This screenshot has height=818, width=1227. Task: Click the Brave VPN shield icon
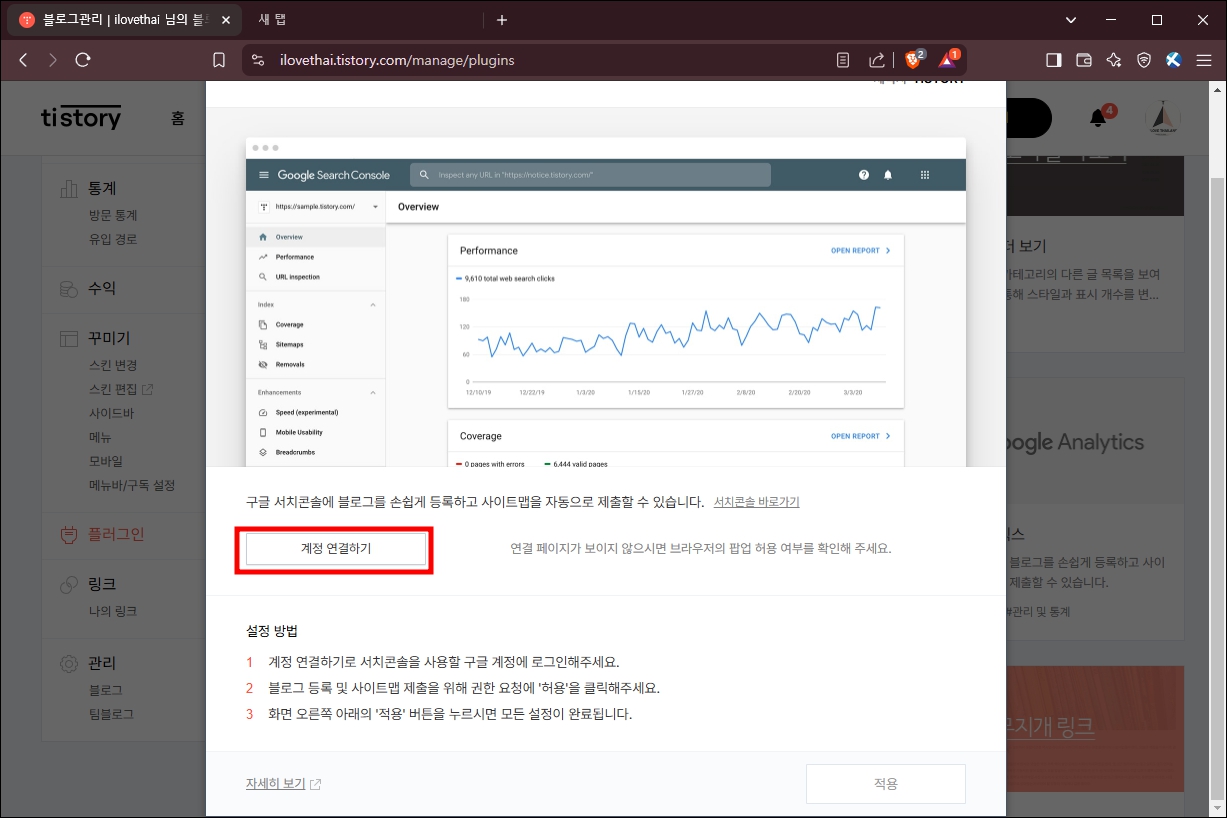click(x=1143, y=60)
